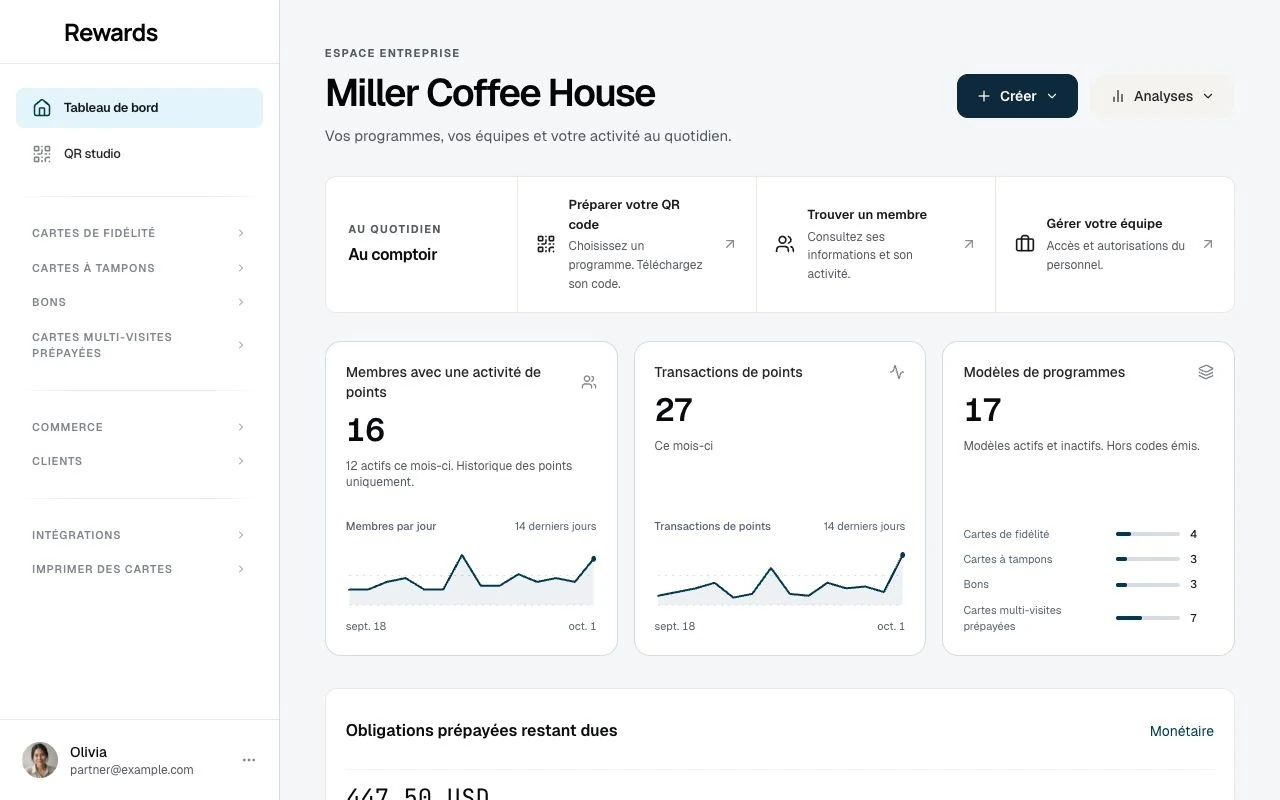Click the briefcase icon beside Gérer votre équipe
This screenshot has width=1280, height=800.
(x=1025, y=244)
